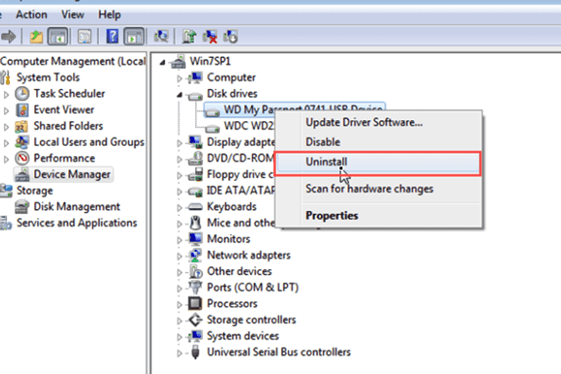
Task: Click the Storage controllers category icon
Action: pyautogui.click(x=195, y=320)
